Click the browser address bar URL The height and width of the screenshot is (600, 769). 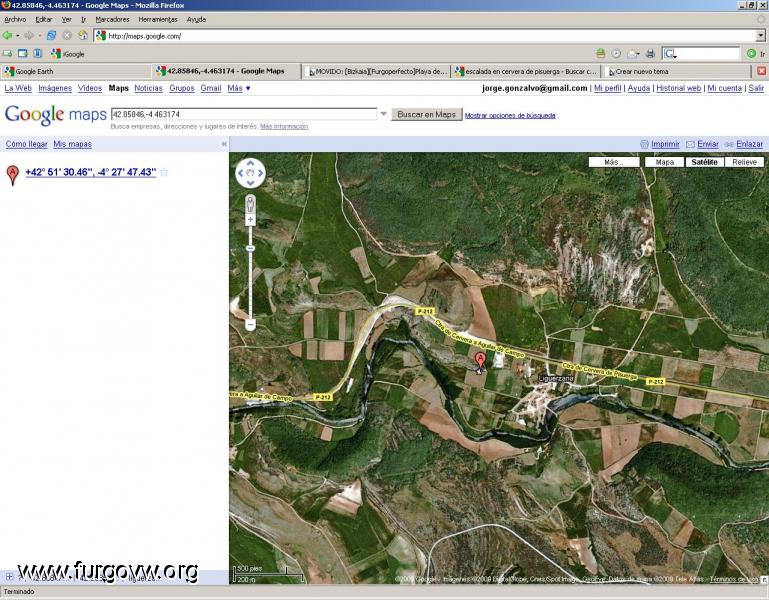click(x=426, y=36)
